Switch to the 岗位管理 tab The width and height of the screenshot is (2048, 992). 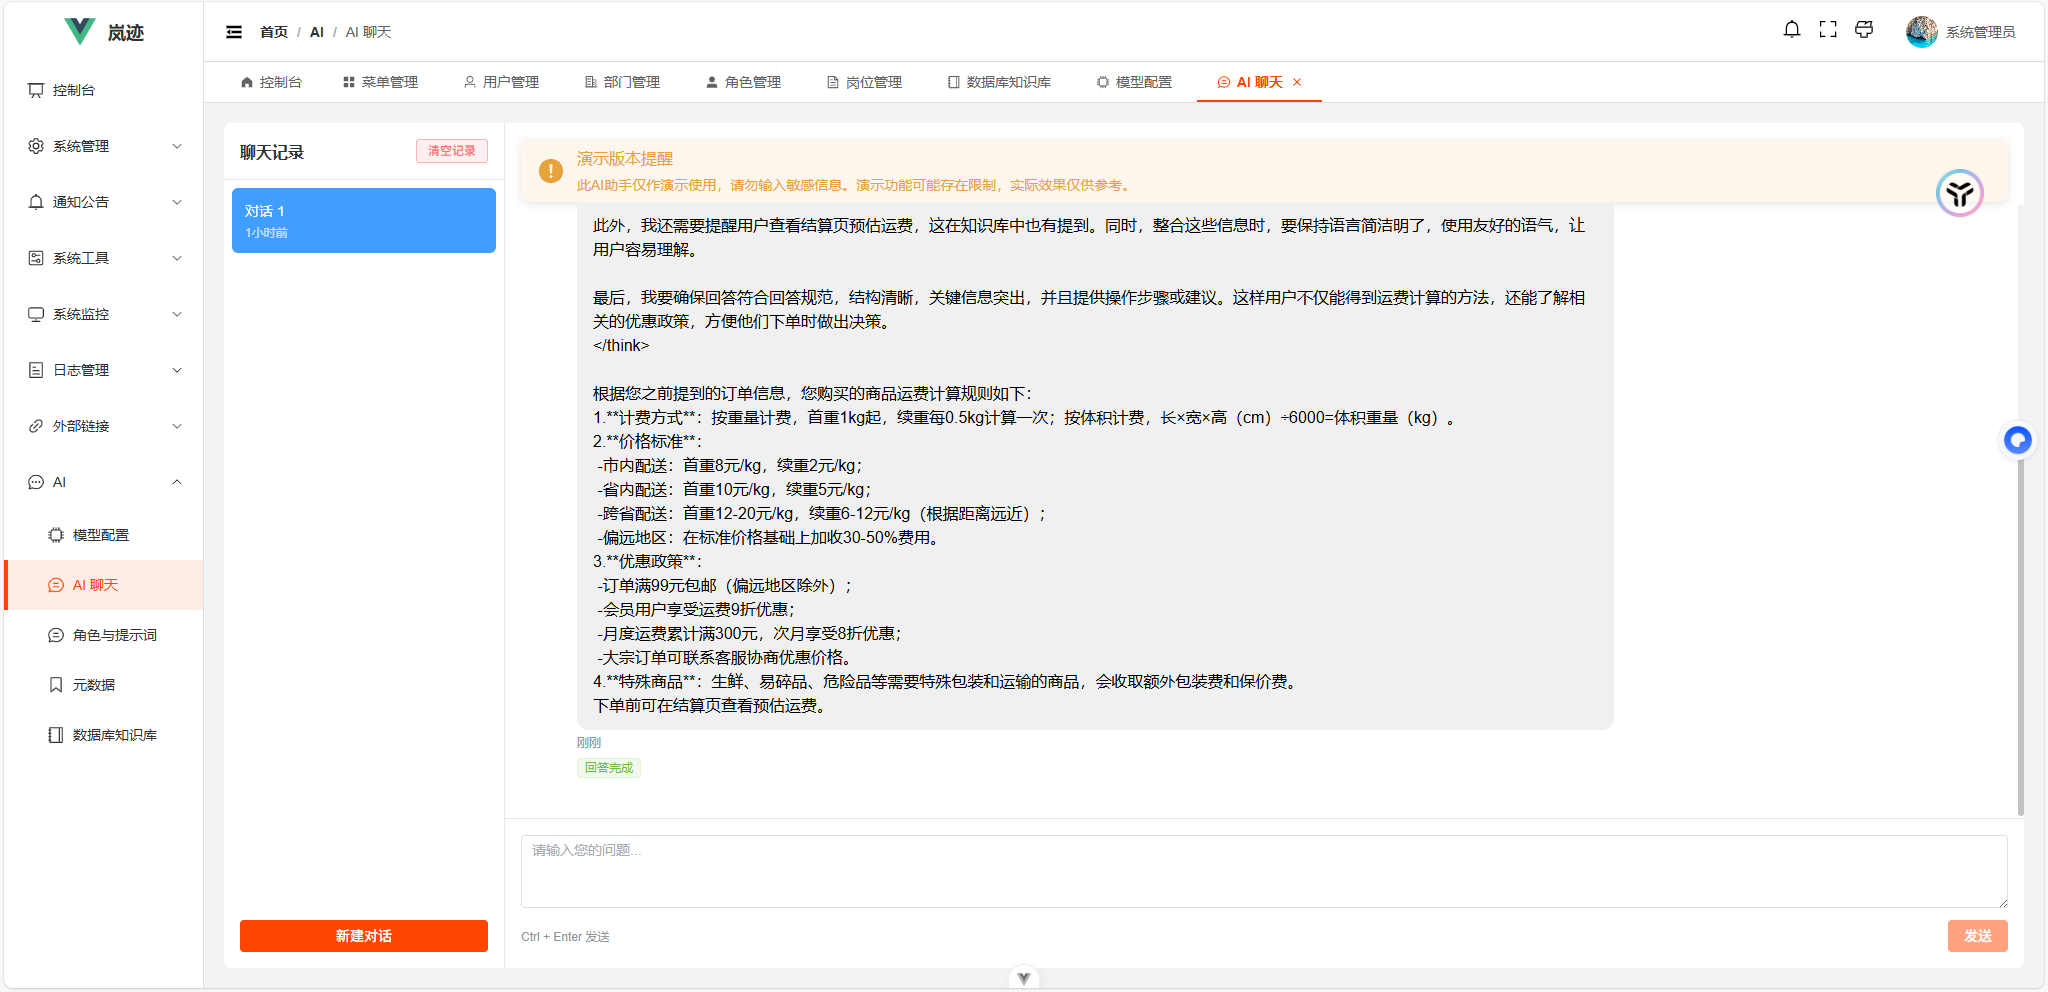[863, 82]
